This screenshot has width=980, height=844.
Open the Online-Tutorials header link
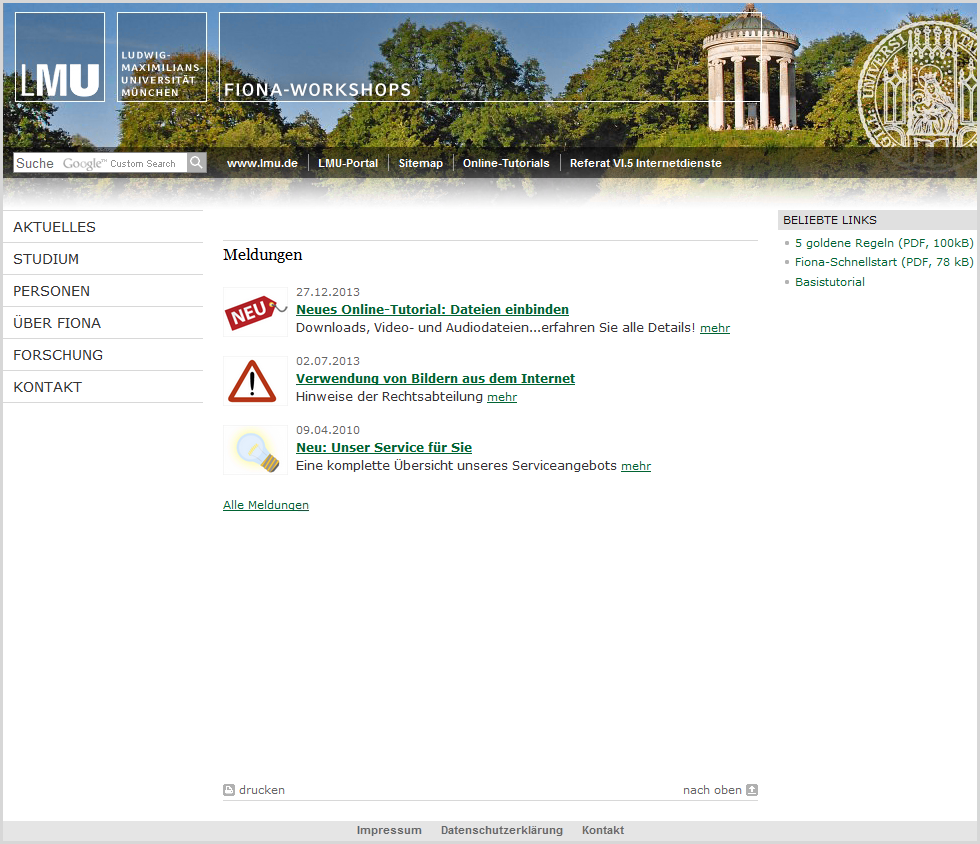tap(506, 163)
